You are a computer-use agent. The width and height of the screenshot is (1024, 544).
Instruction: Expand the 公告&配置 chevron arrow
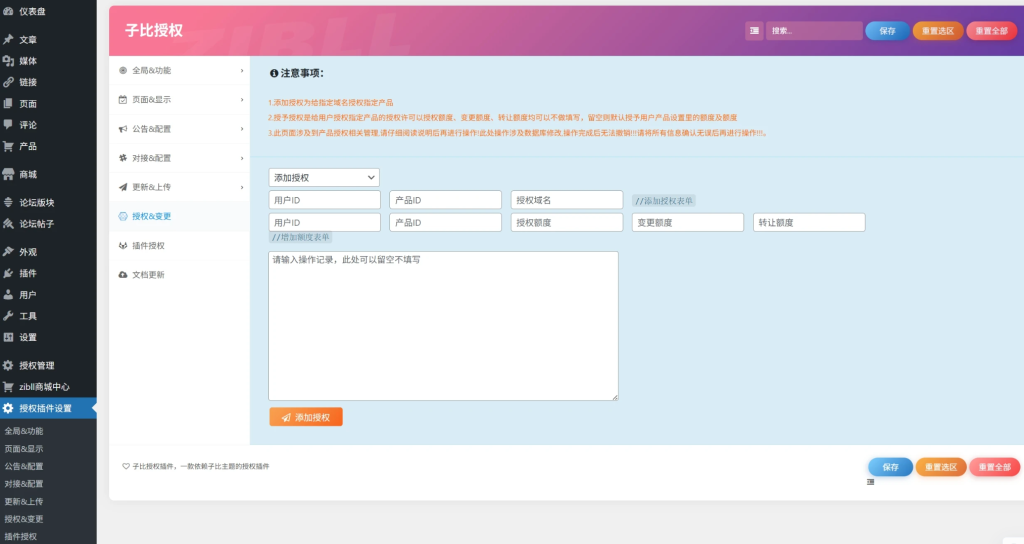click(x=242, y=129)
